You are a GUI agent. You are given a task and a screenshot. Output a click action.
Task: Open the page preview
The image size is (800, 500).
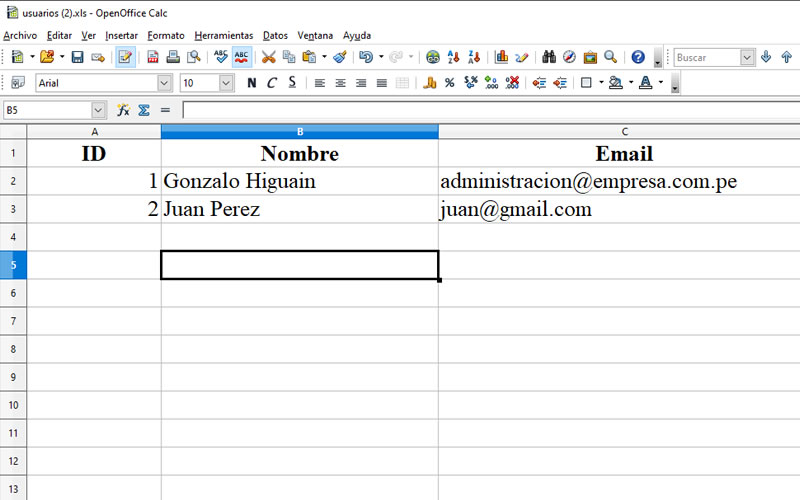193,57
